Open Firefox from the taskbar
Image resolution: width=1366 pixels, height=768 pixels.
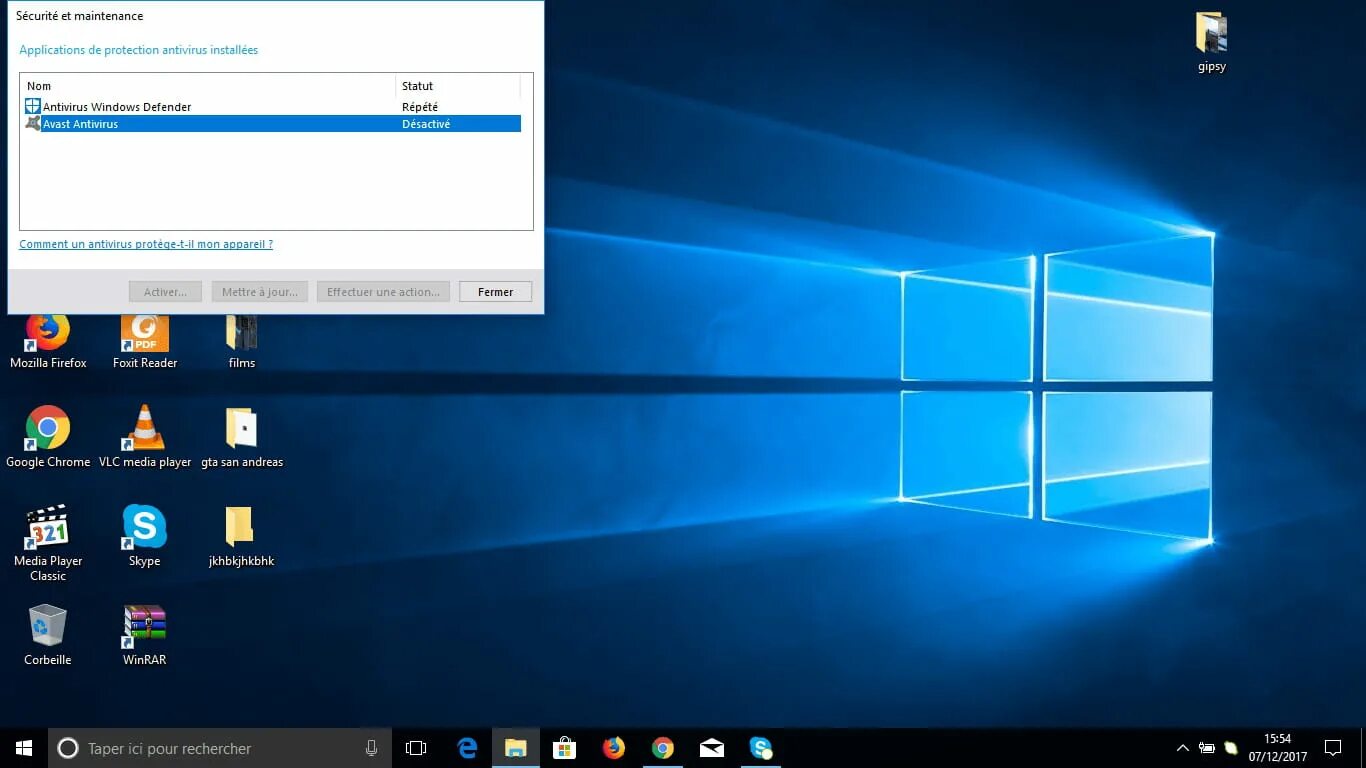[x=614, y=748]
